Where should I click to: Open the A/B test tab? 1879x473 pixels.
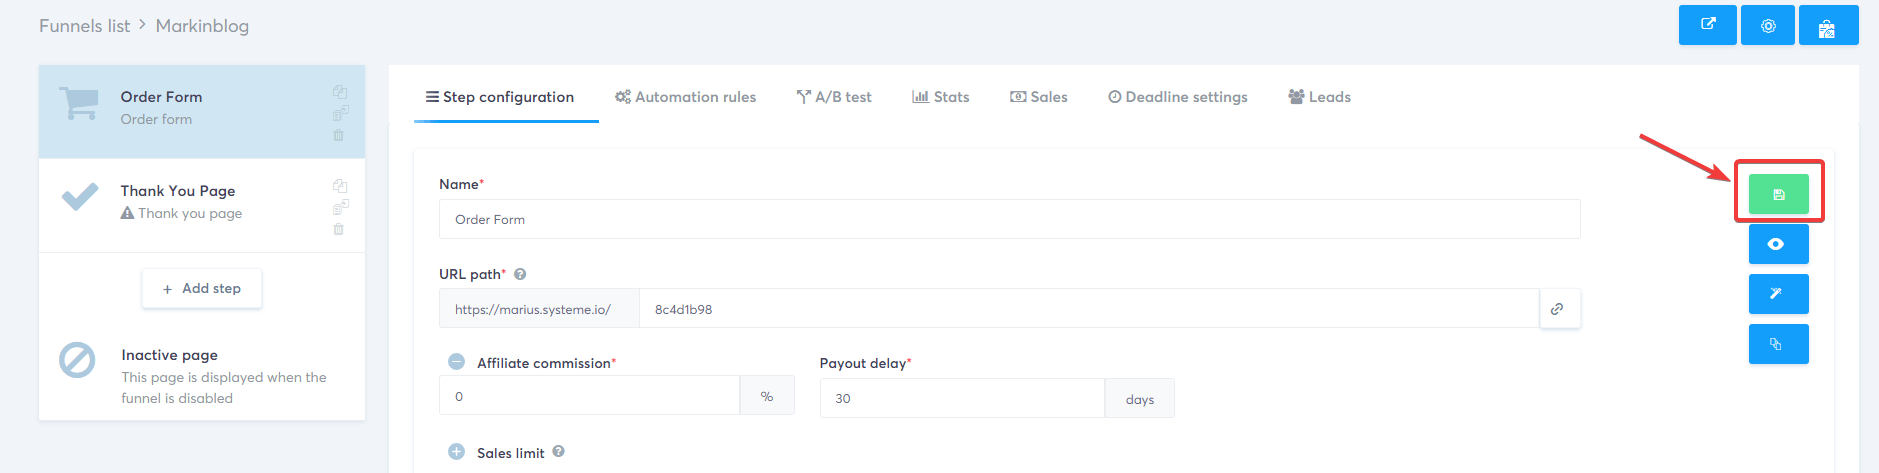pyautogui.click(x=834, y=97)
